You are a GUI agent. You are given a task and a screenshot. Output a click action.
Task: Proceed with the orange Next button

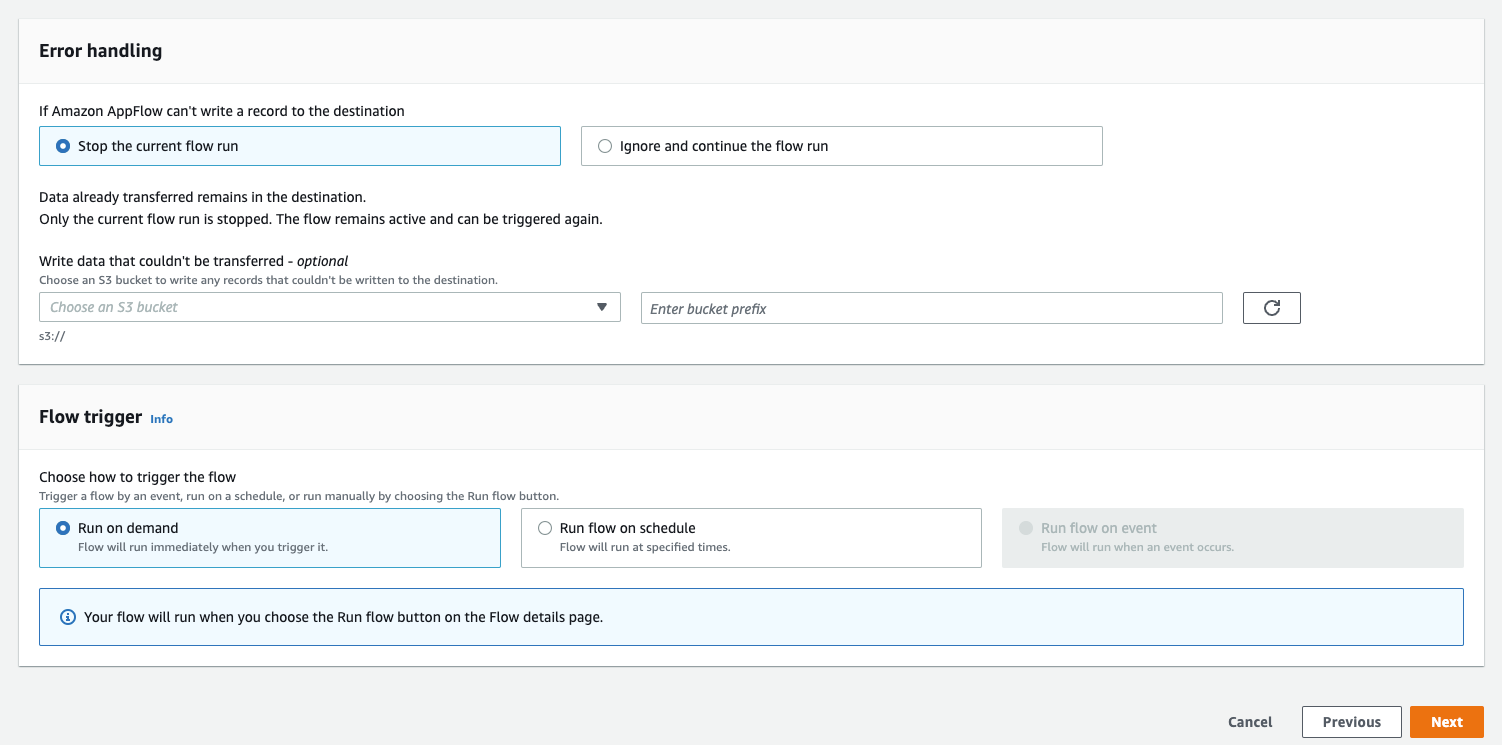1446,722
